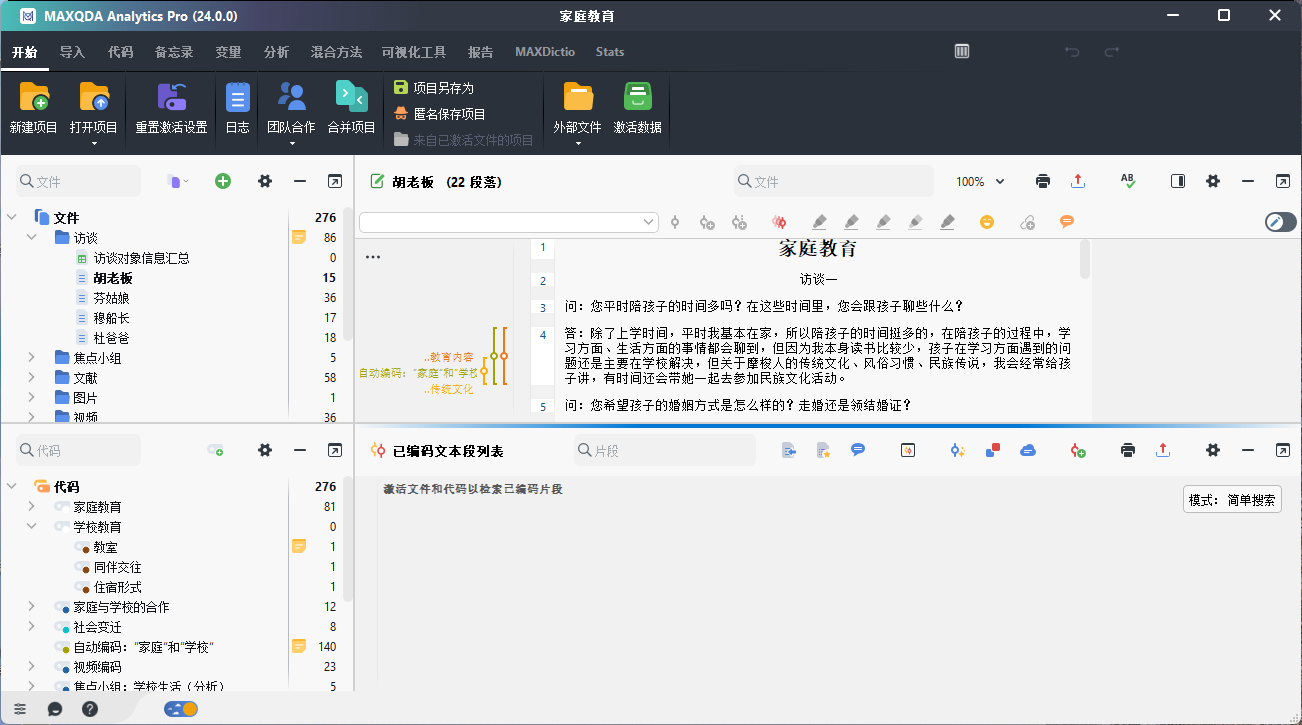This screenshot has height=725, width=1302.
Task: Open the 可视化工具 tab
Action: (x=414, y=52)
